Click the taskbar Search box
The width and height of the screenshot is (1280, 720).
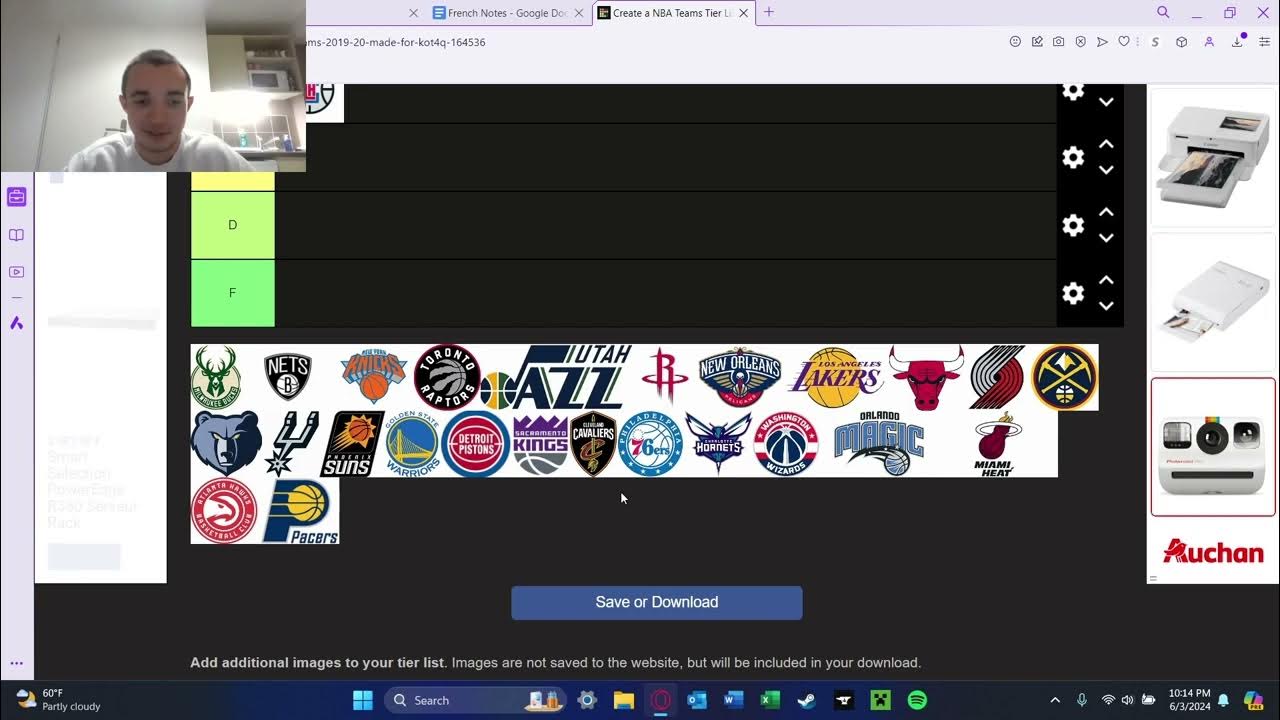pos(475,700)
